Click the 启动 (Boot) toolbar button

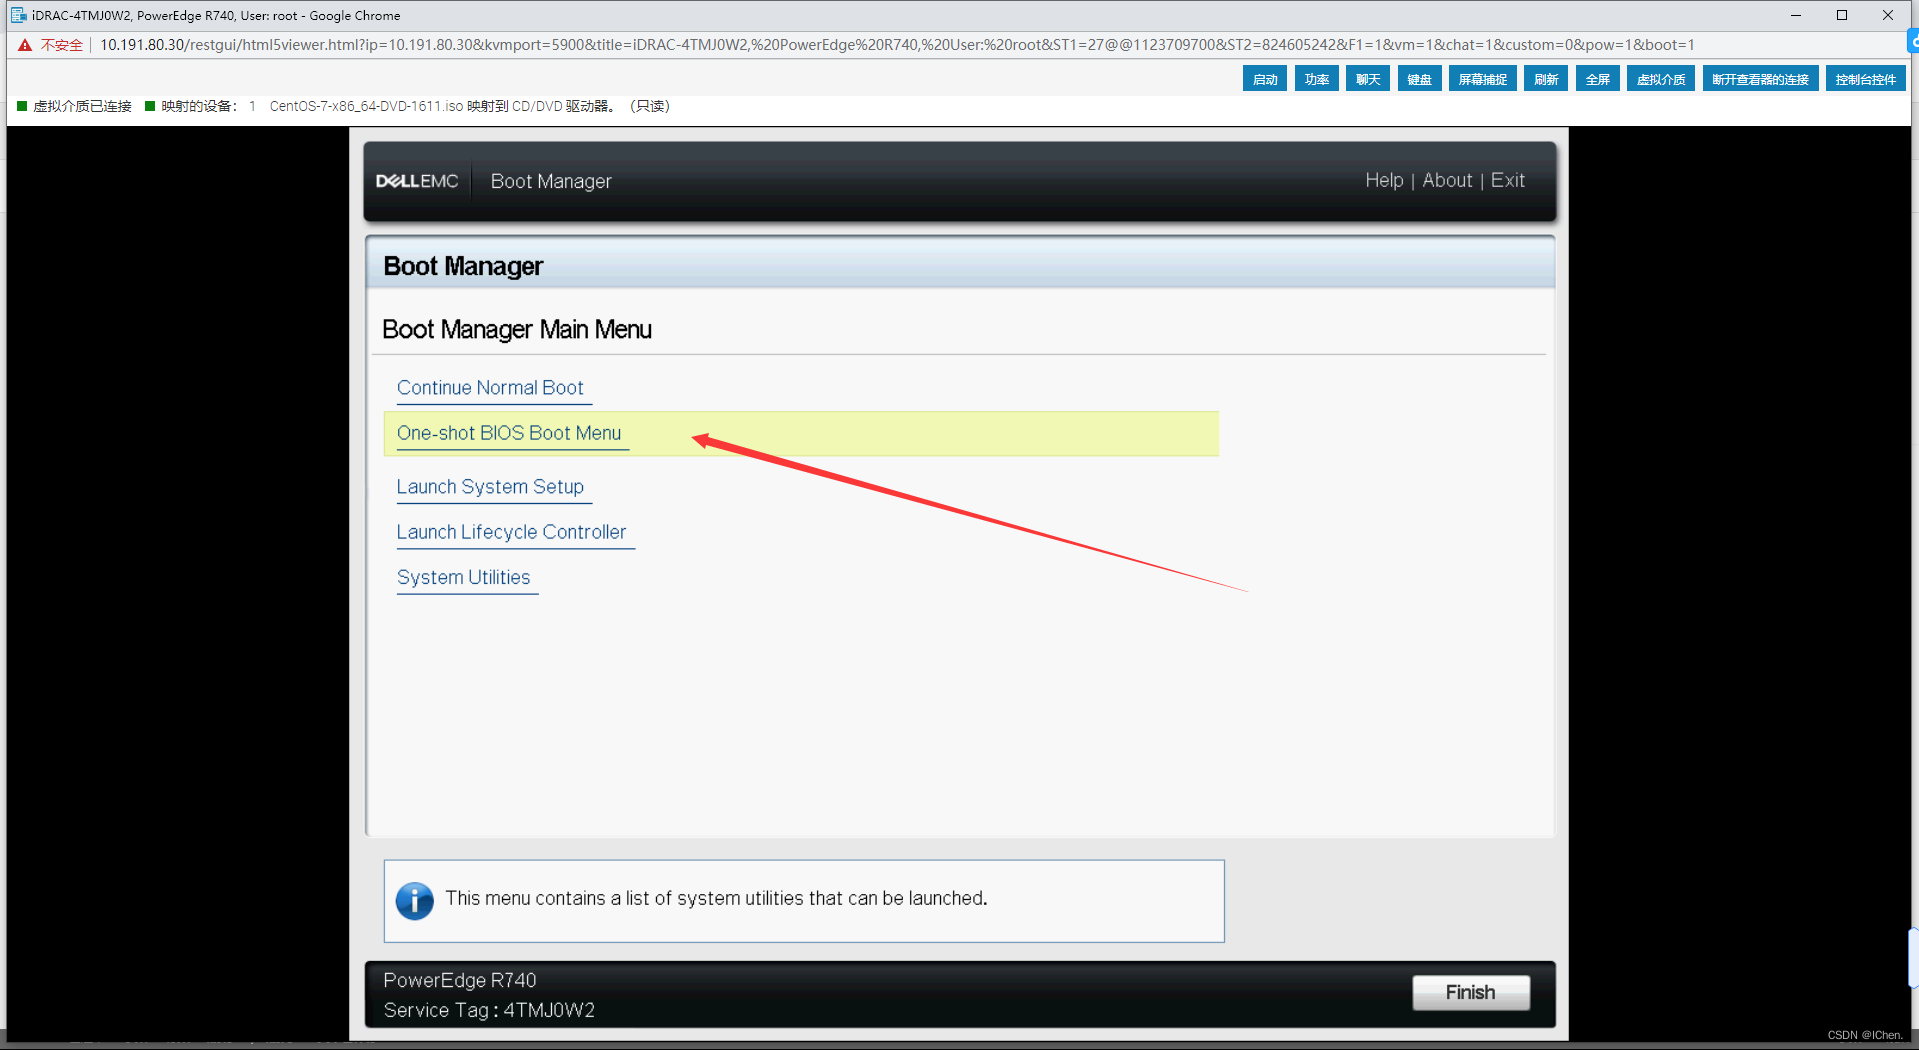1265,79
